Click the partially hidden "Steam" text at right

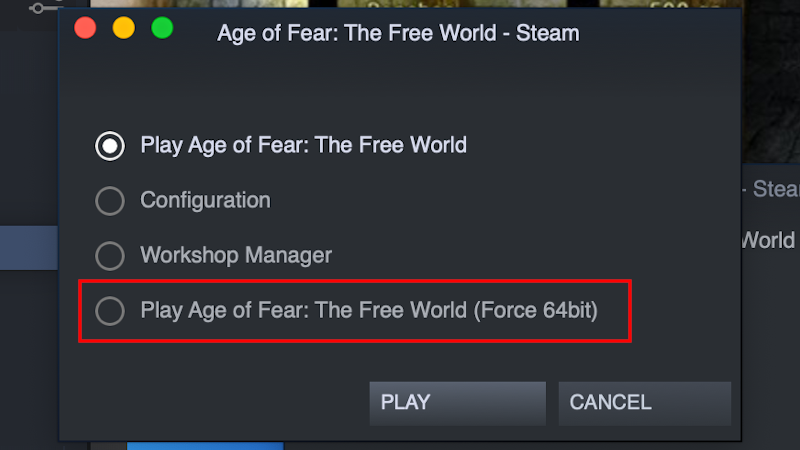pyautogui.click(x=774, y=189)
